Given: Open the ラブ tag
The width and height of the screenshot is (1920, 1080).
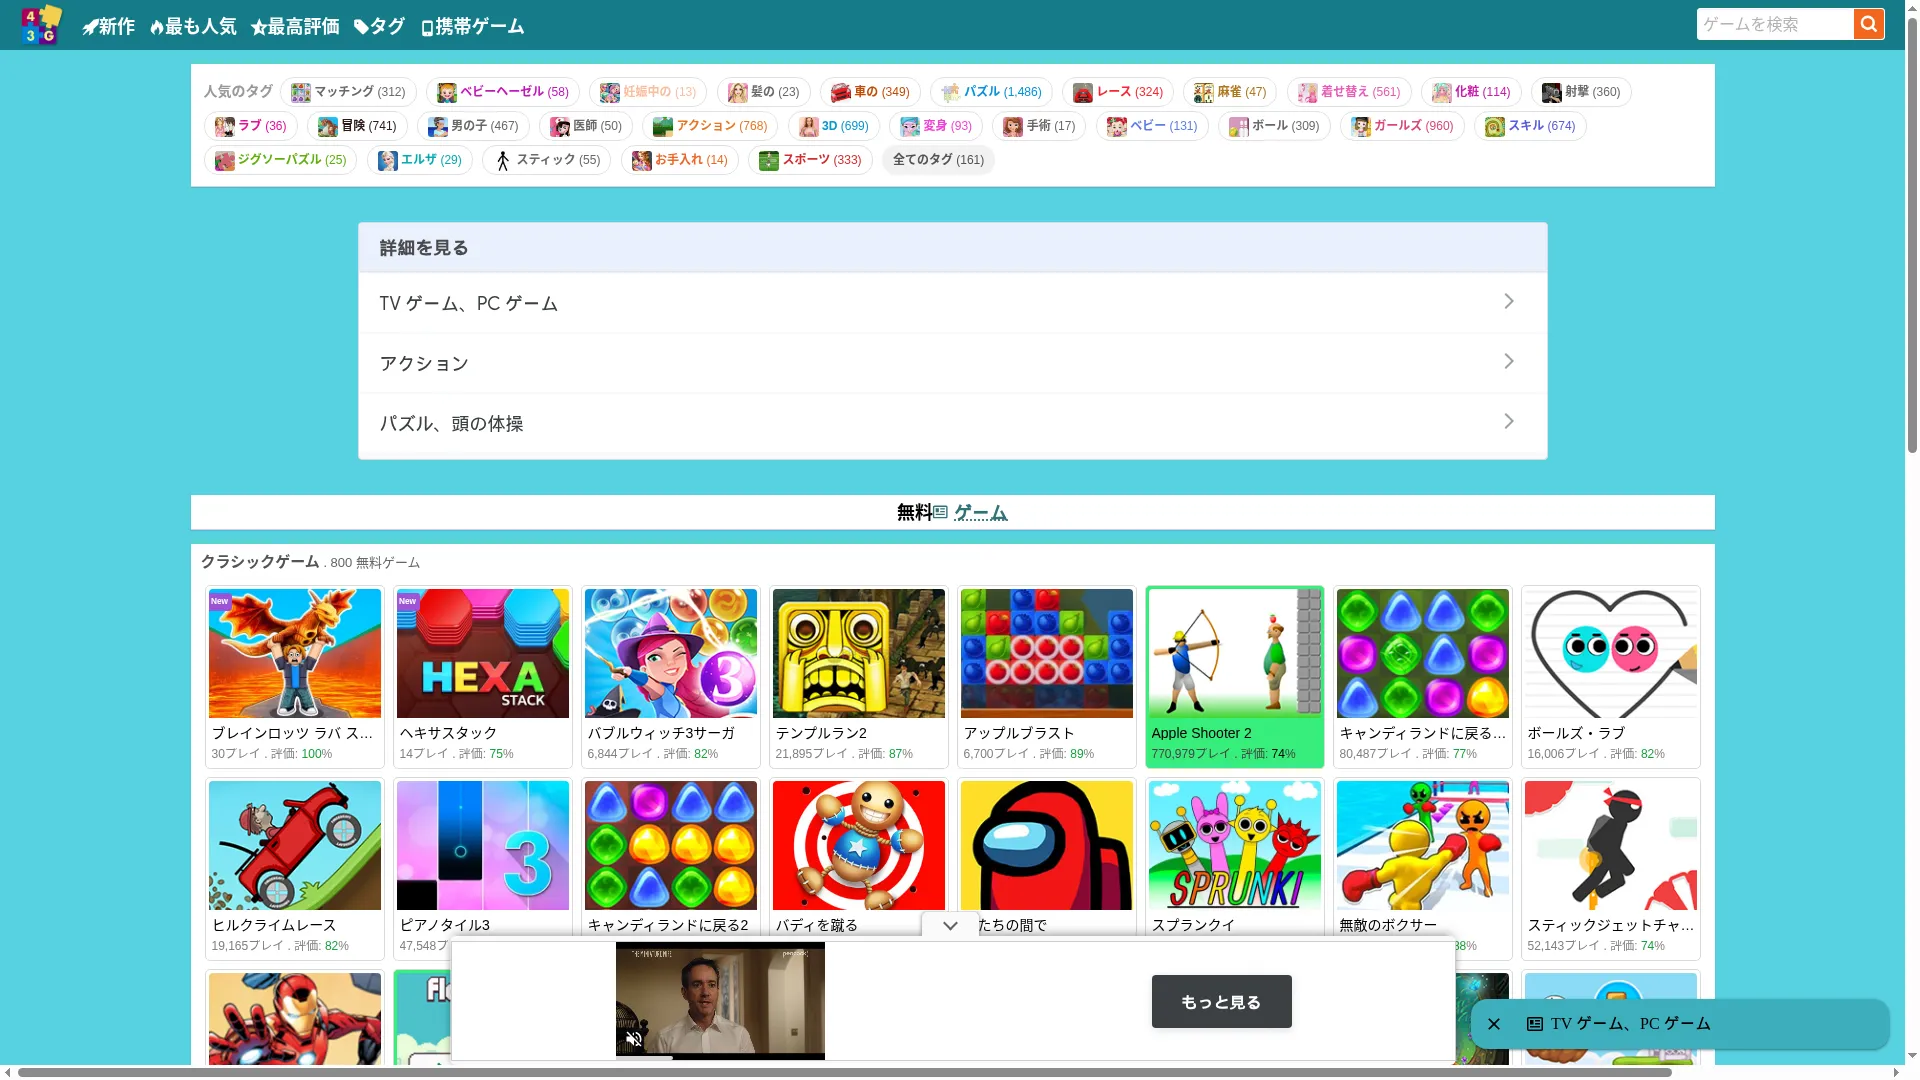Looking at the screenshot, I should tap(250, 126).
